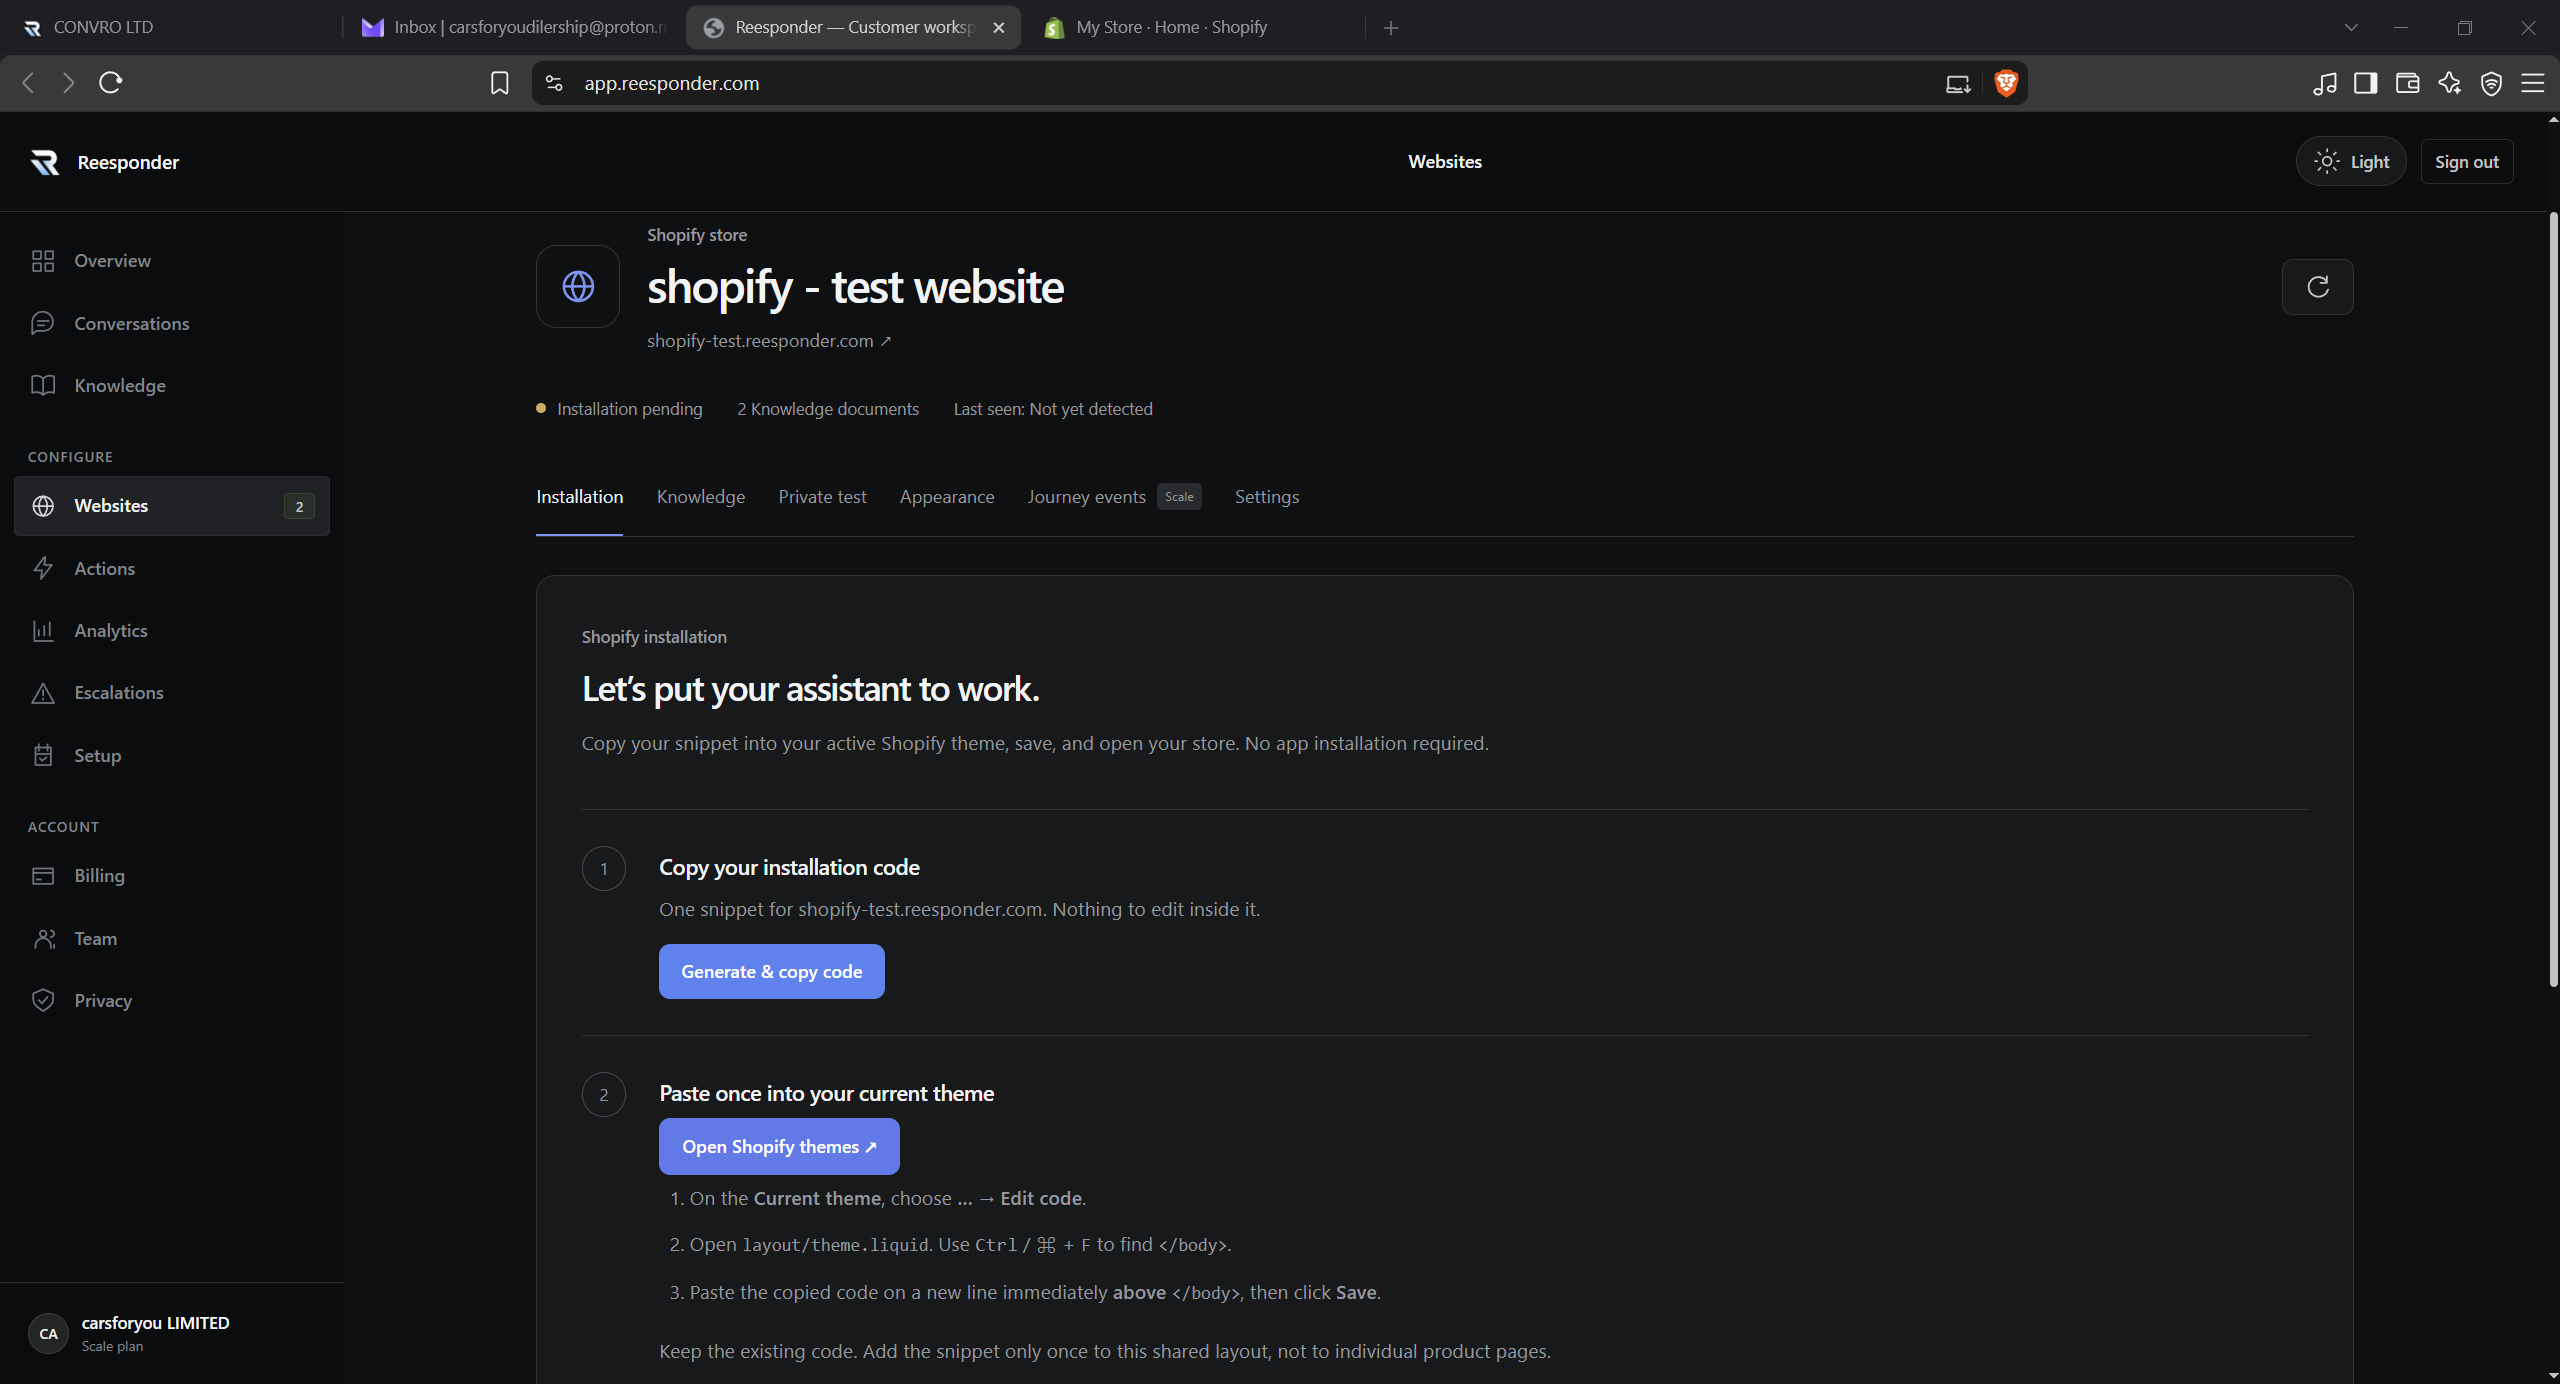
Task: Open the Brave wallet icon
Action: point(2407,83)
